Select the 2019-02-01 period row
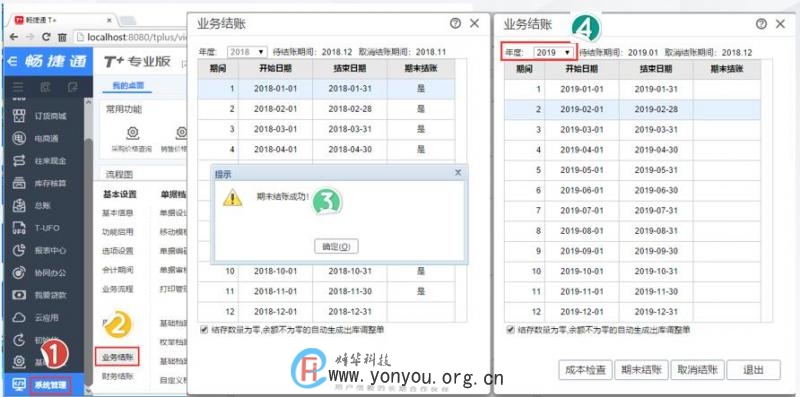The height and width of the screenshot is (397, 800). [632, 109]
